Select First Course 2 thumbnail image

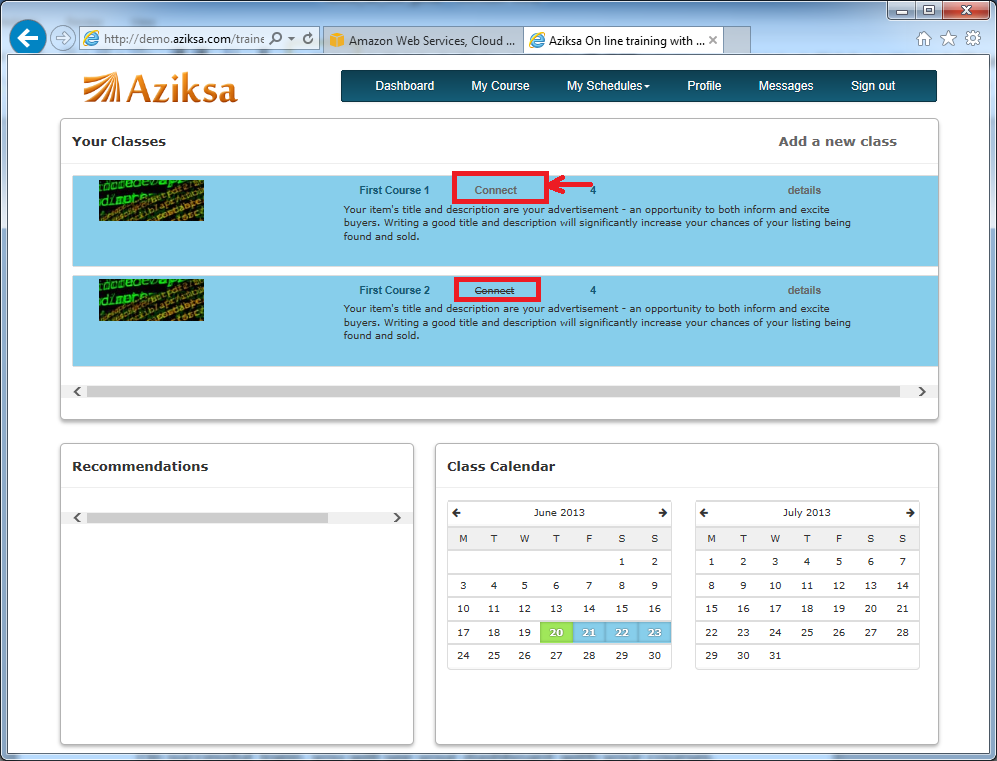point(151,299)
